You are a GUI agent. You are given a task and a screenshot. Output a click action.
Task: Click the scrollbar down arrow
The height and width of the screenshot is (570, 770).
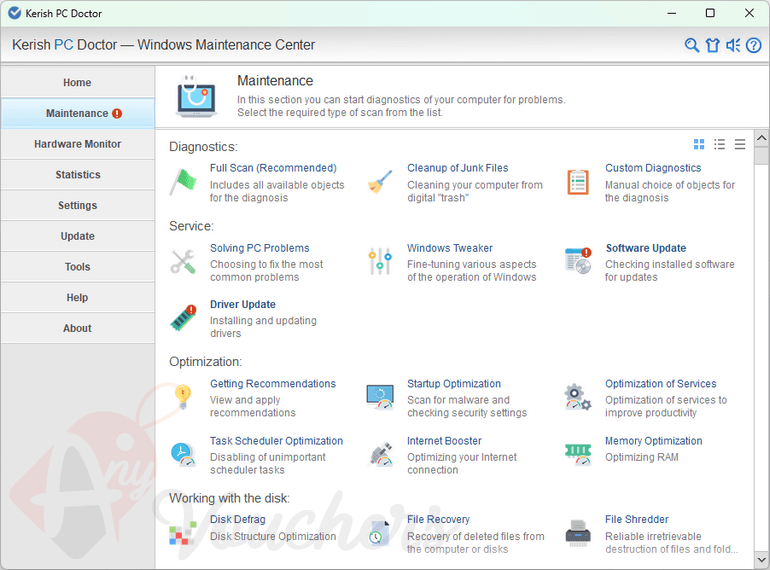pos(762,559)
